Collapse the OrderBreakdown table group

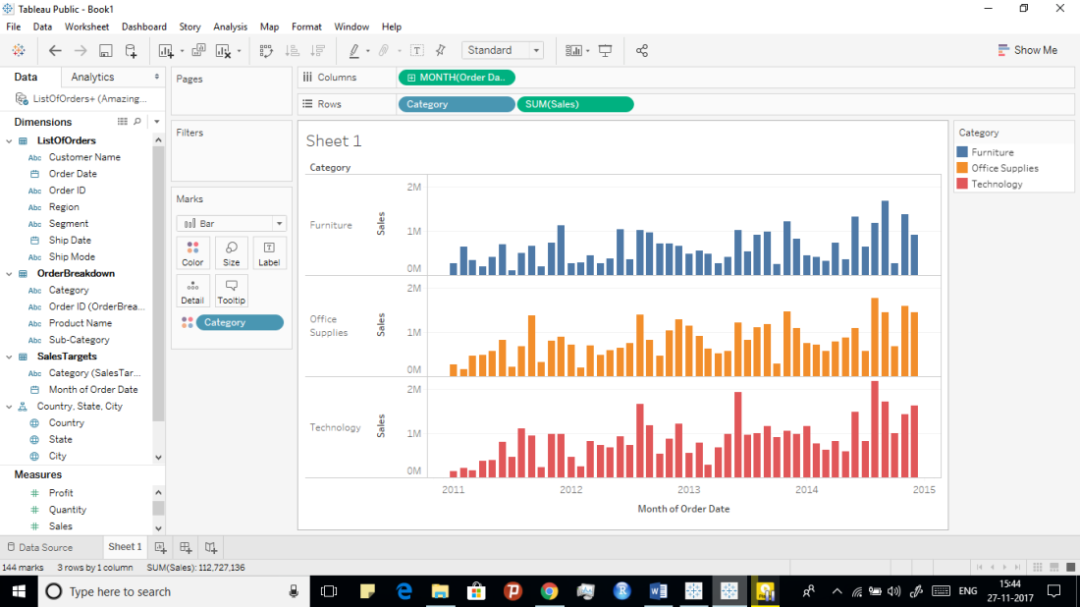pyautogui.click(x=9, y=274)
